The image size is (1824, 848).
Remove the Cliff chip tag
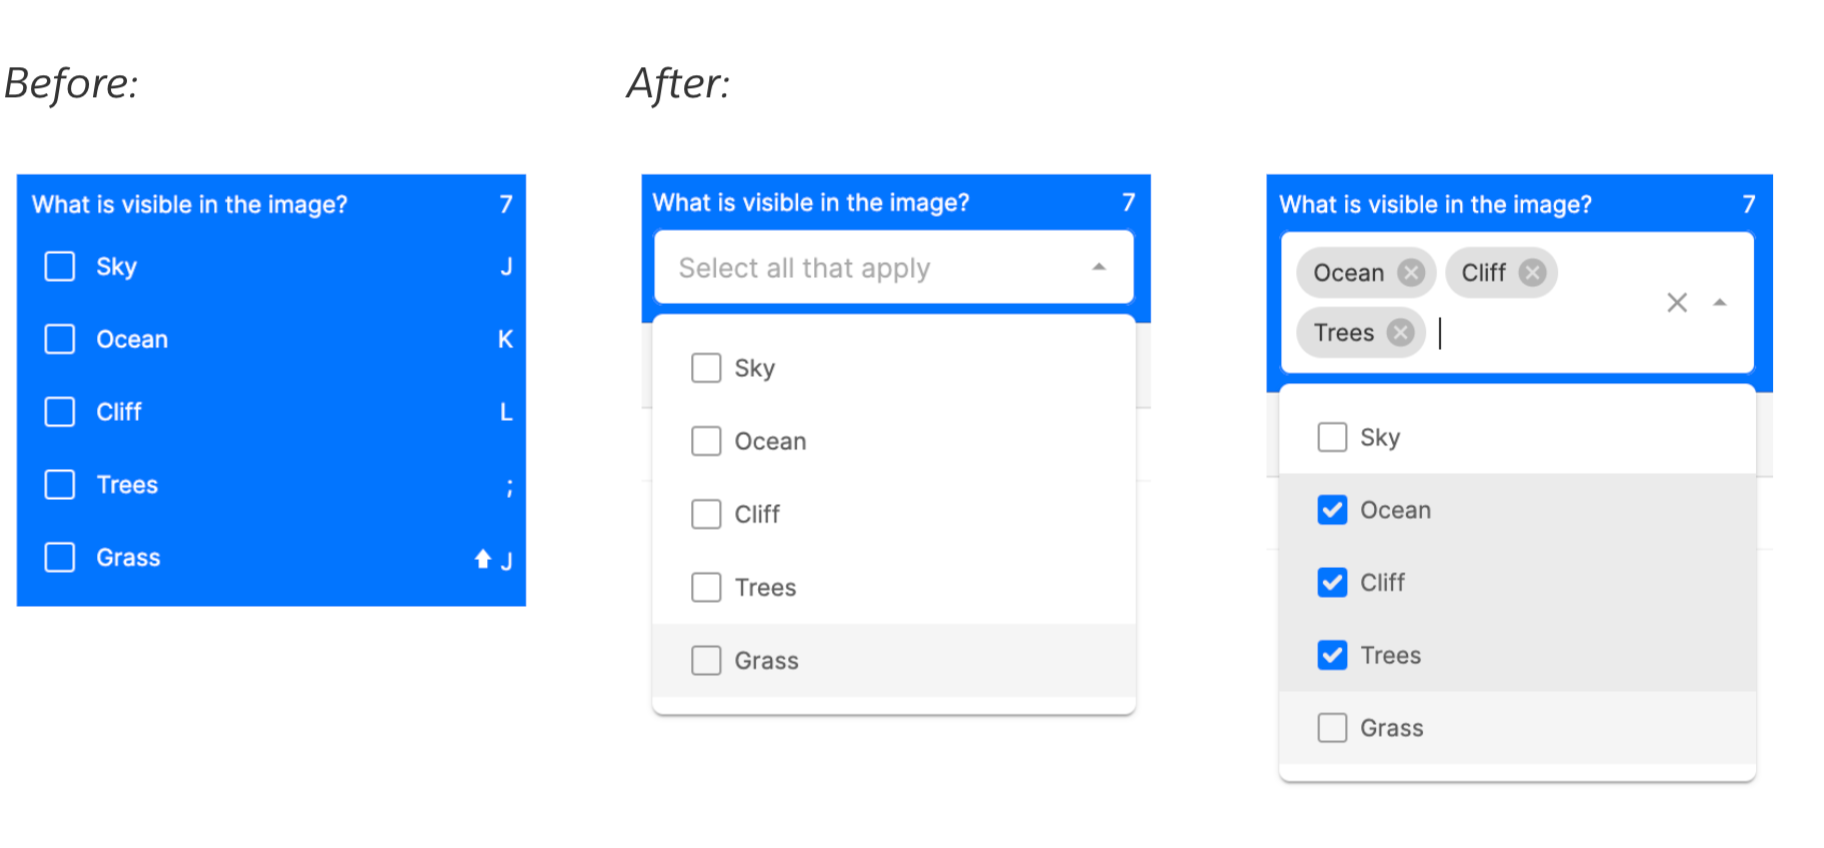1532,273
